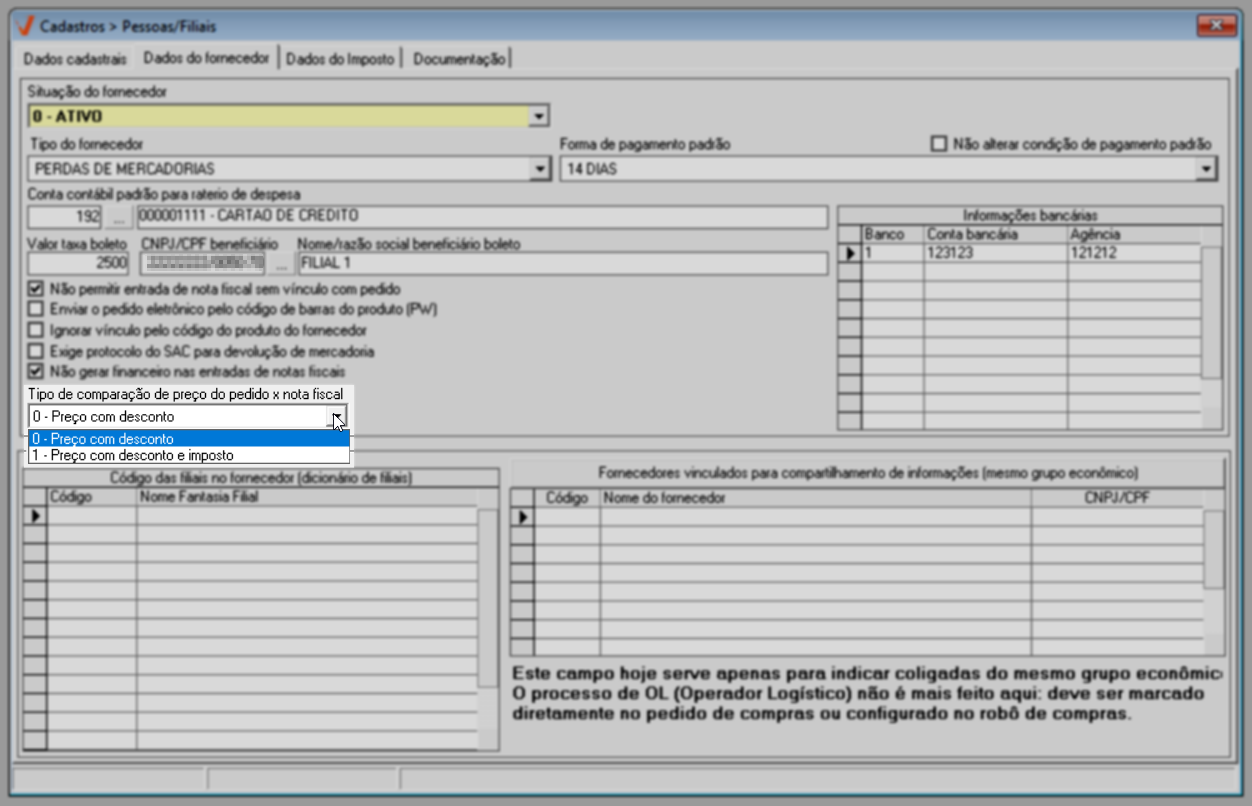The image size is (1252, 806).
Task: Select the row indicator arrow in bank info grid
Action: 850,254
